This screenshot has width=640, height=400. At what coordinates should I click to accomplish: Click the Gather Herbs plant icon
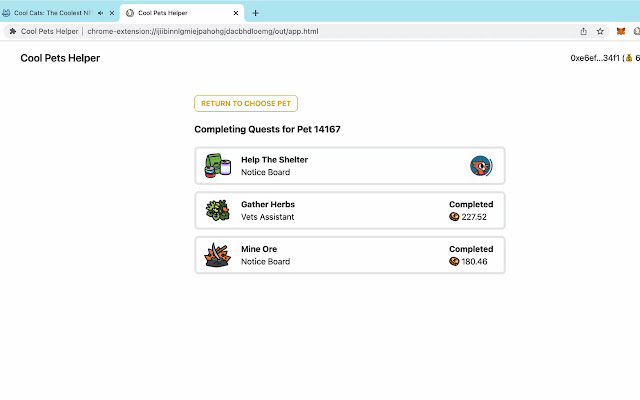(218, 210)
